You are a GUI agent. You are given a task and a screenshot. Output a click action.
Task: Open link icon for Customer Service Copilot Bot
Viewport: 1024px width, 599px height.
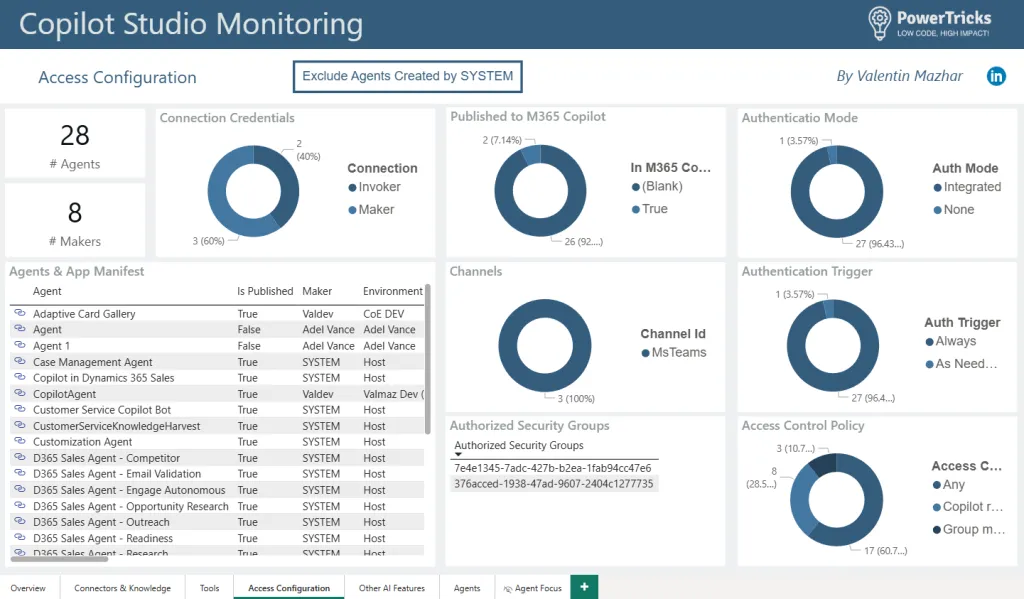[x=20, y=410]
